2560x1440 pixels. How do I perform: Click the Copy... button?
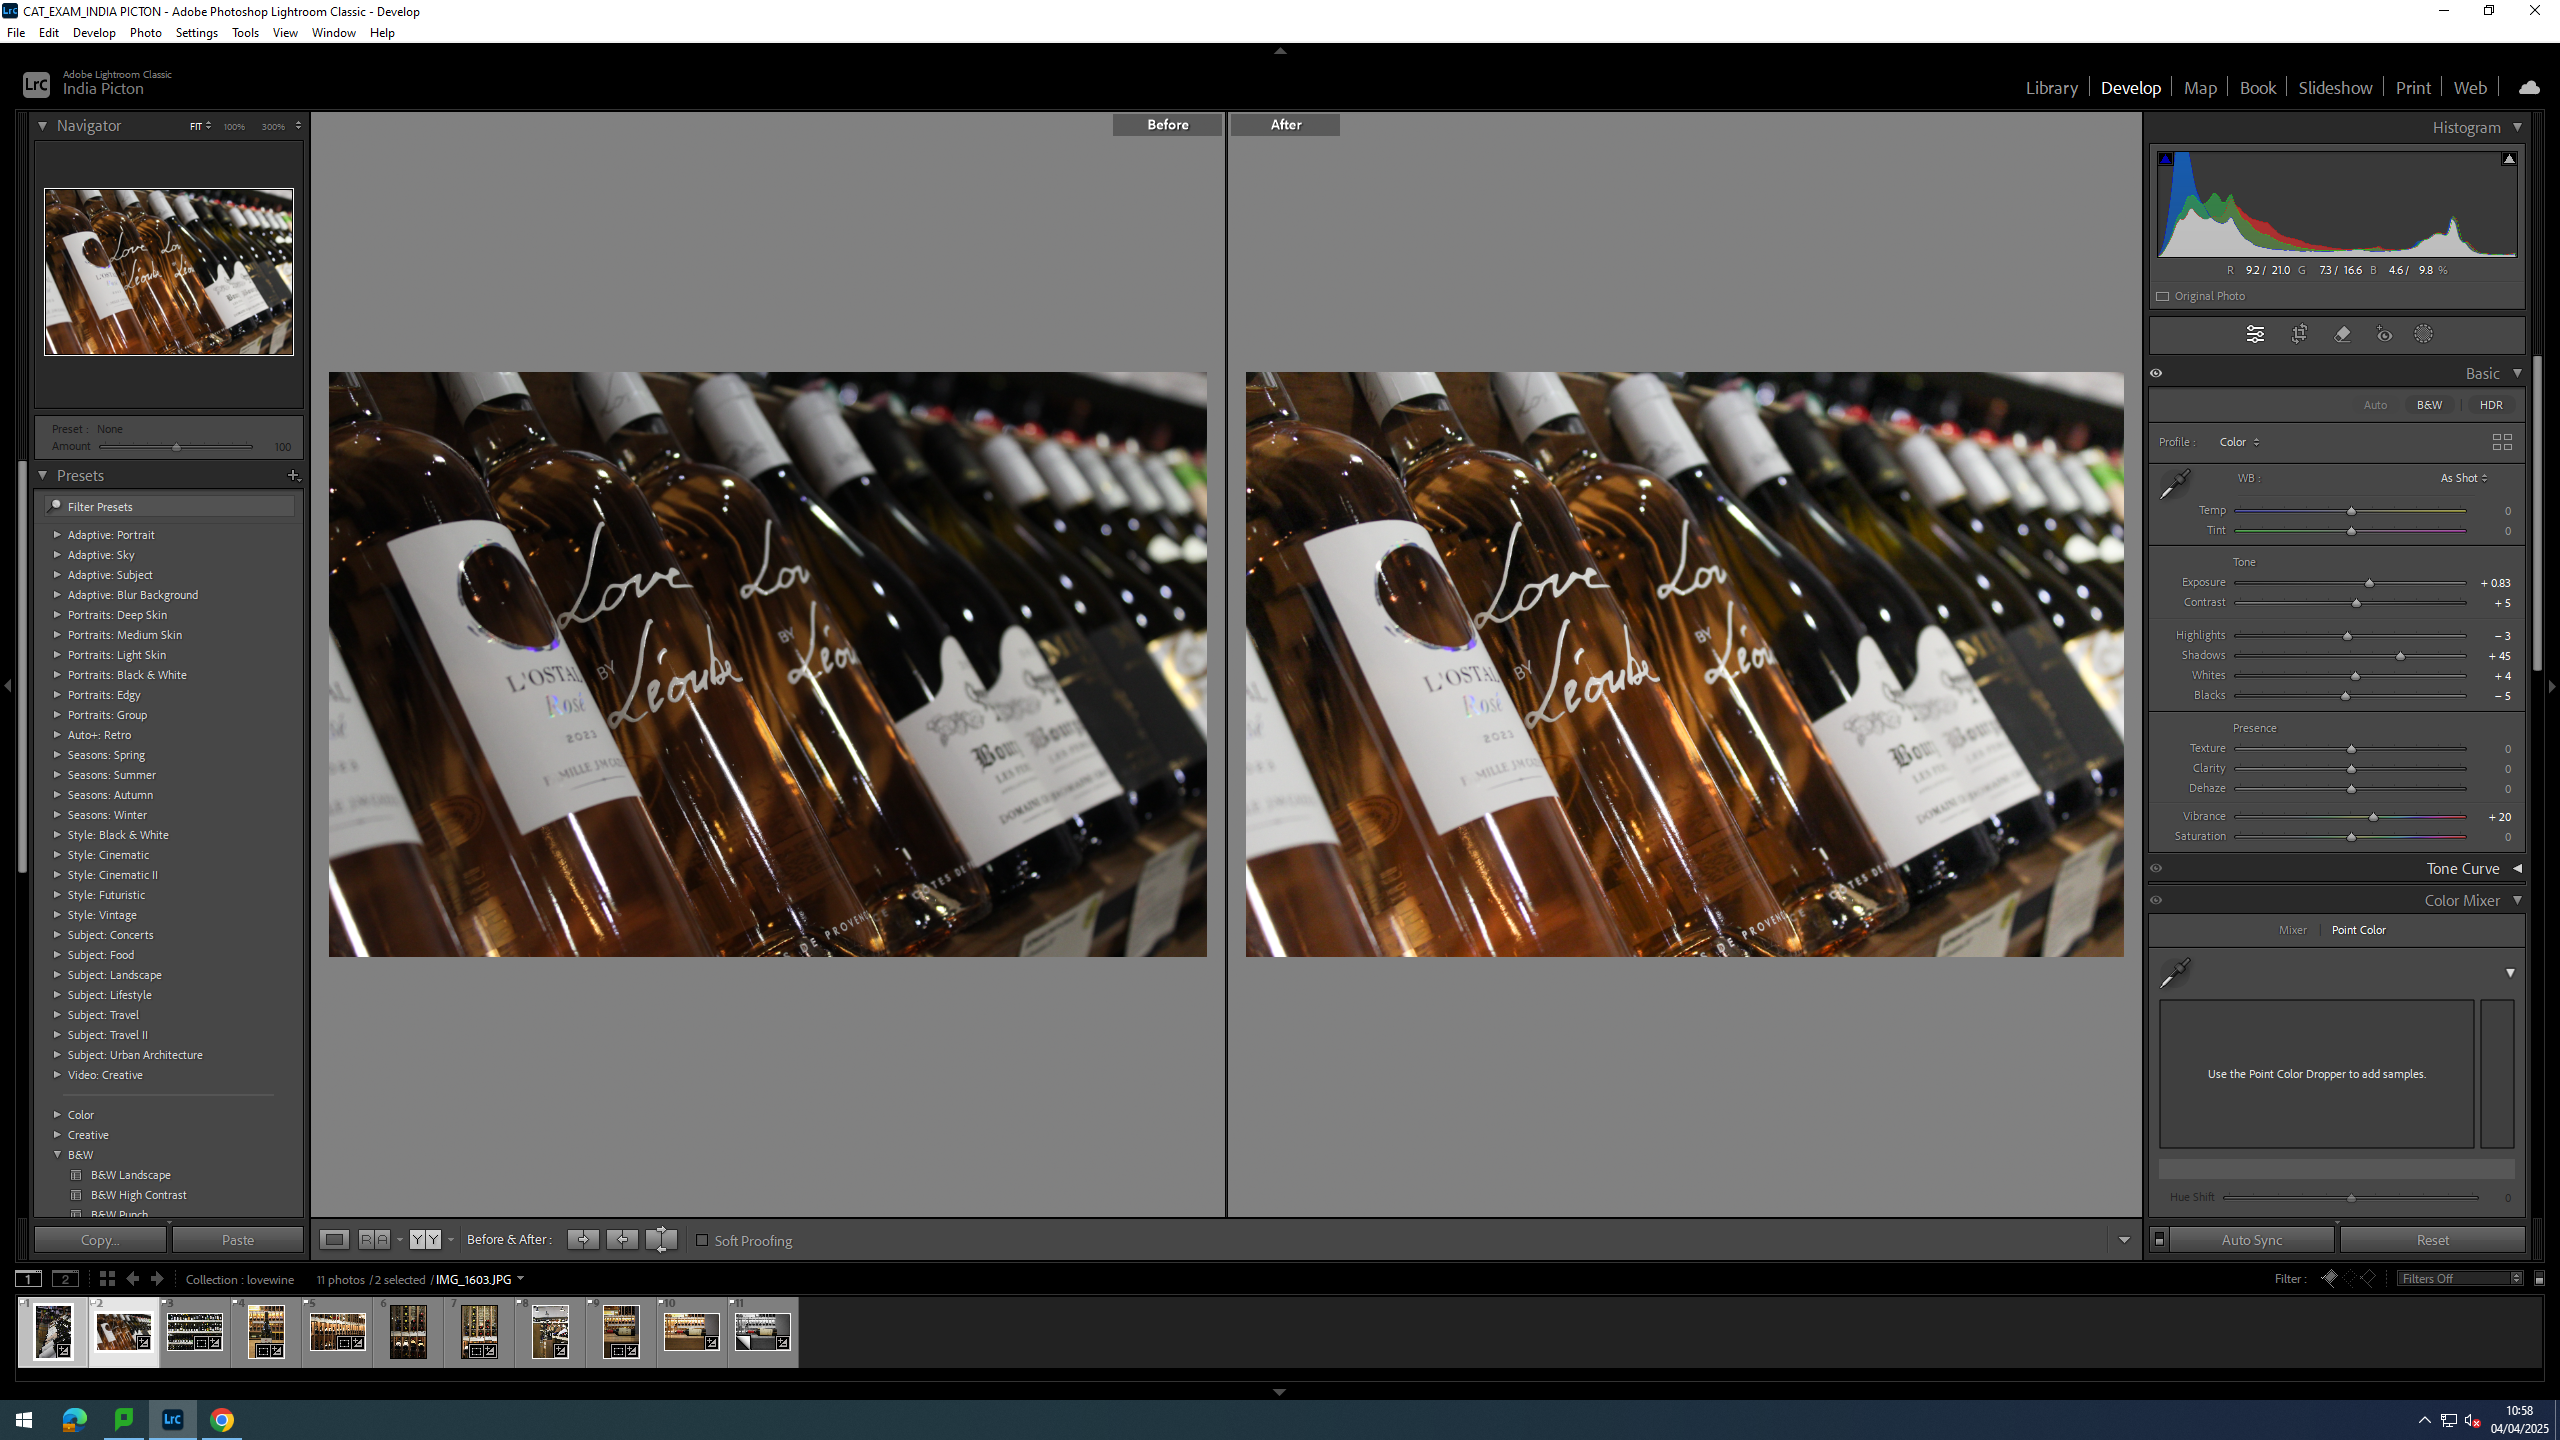[x=100, y=1240]
